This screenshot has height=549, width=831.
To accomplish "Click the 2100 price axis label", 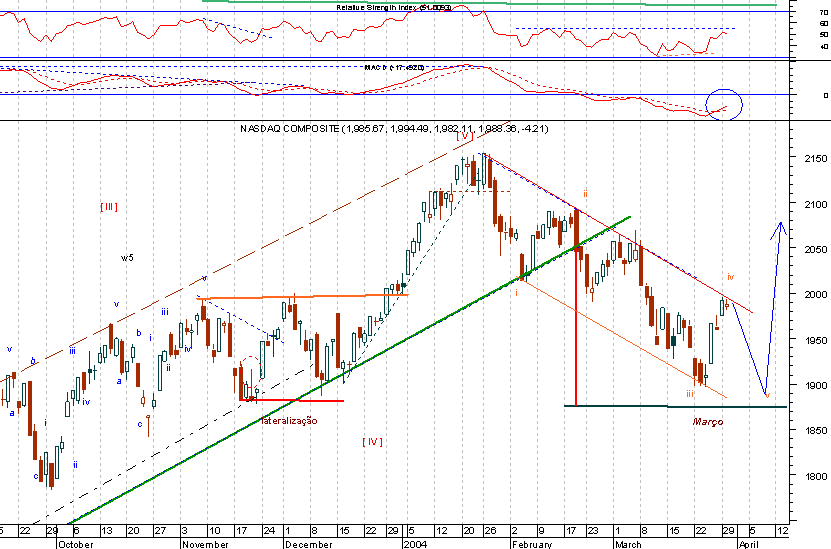I will pos(815,204).
